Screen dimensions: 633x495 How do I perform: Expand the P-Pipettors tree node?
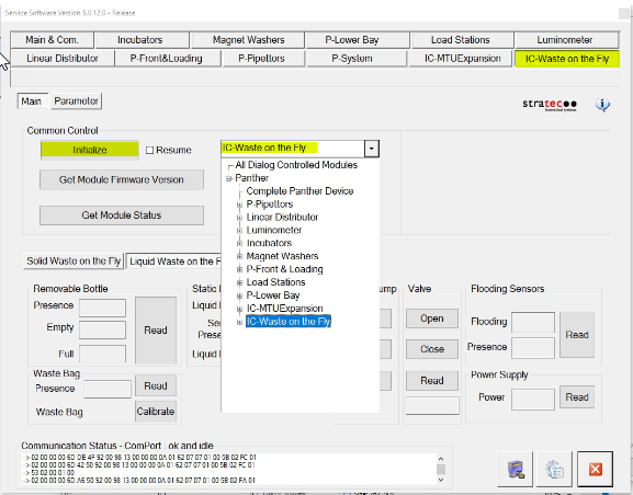239,204
